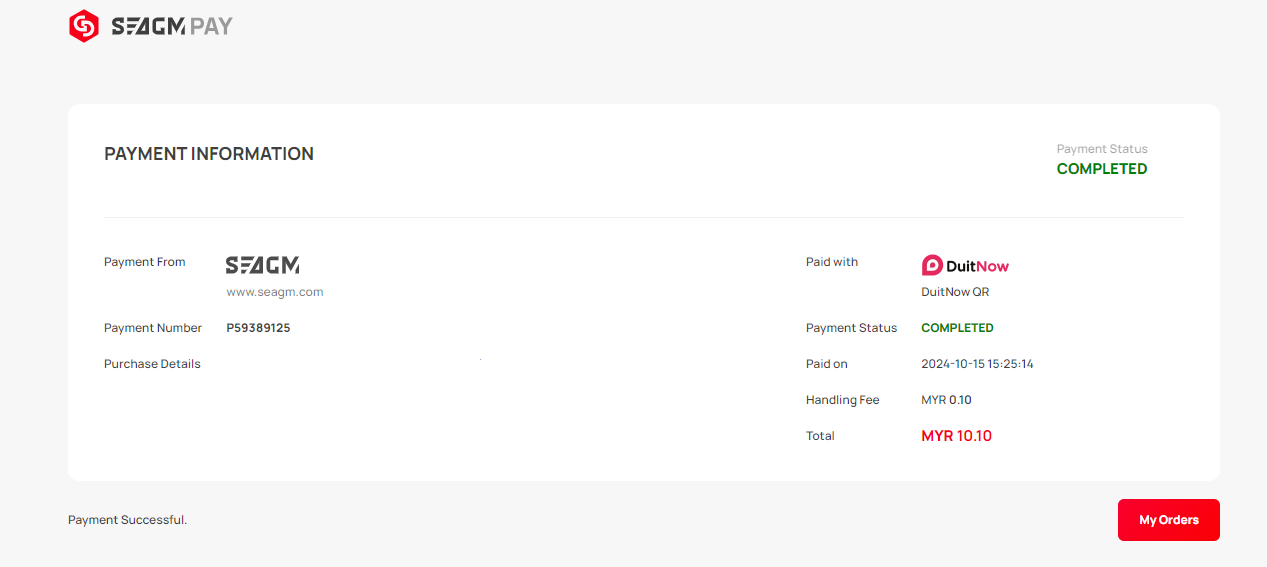Select the payment number P59389125
Viewport: 1267px width, 567px height.
pos(258,328)
